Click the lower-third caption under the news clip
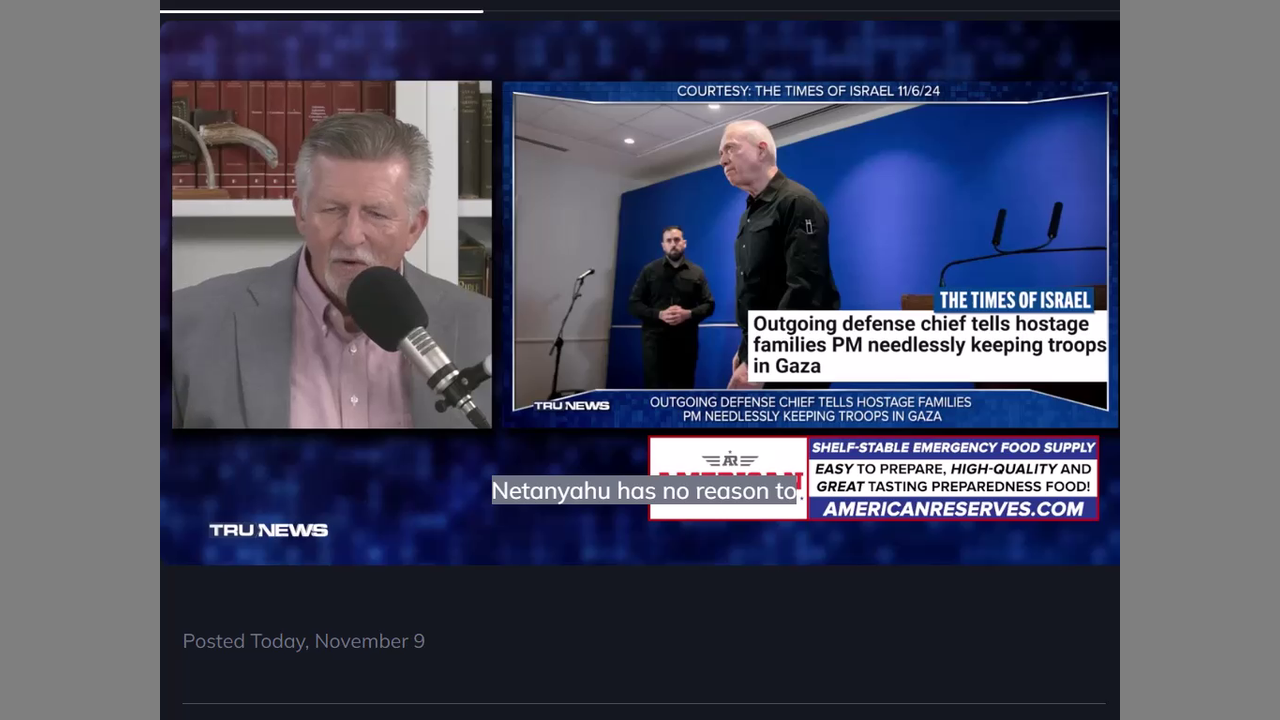Image resolution: width=1280 pixels, height=720 pixels. pos(810,408)
